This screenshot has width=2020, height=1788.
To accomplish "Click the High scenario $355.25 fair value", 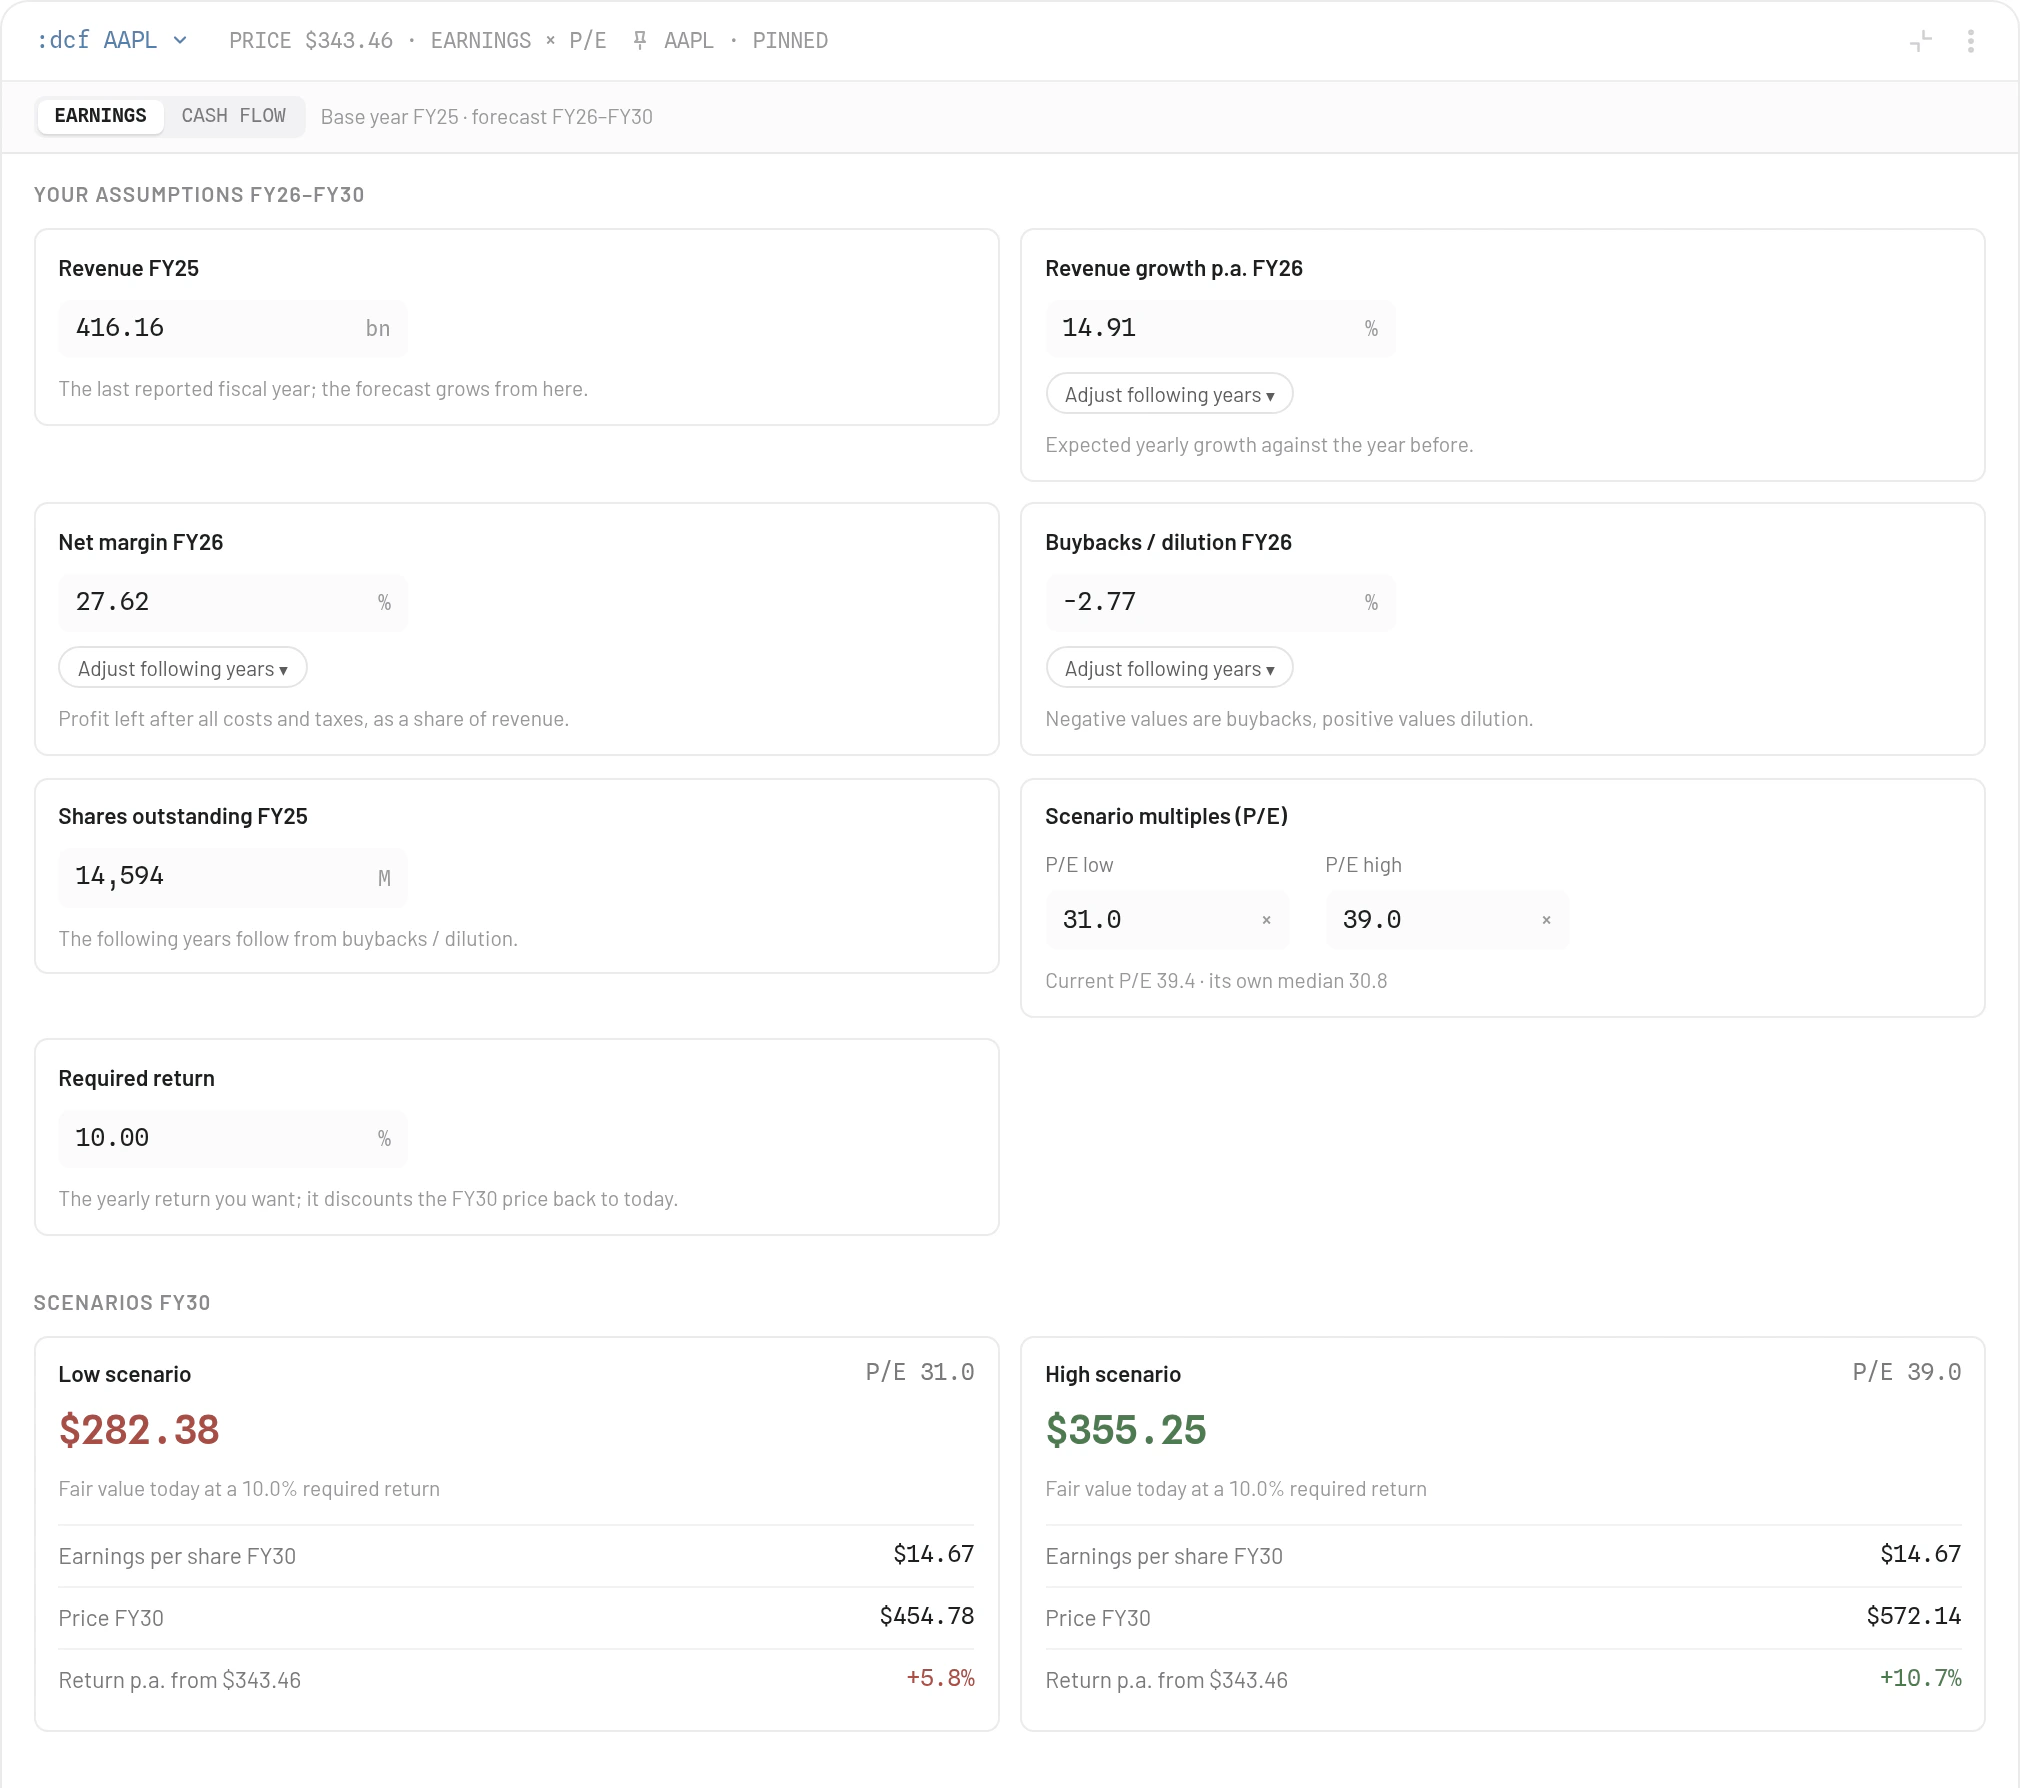I will click(1126, 1430).
